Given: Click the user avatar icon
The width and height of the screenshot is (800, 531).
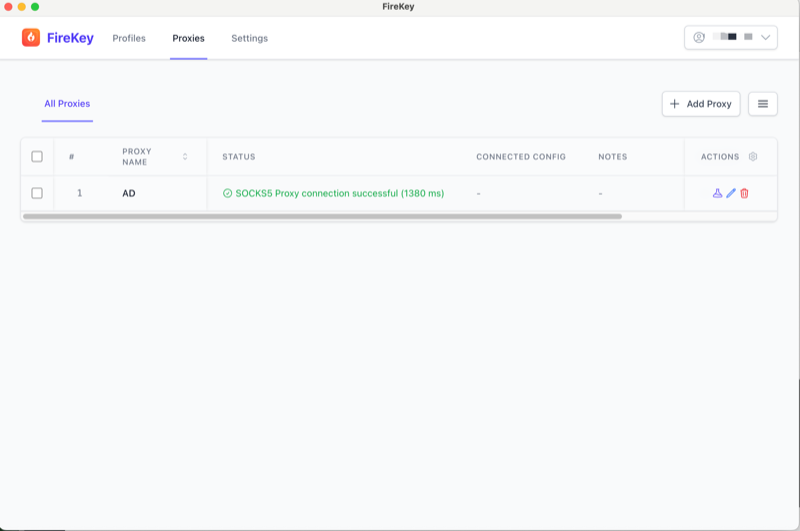Looking at the screenshot, I should pos(699,38).
